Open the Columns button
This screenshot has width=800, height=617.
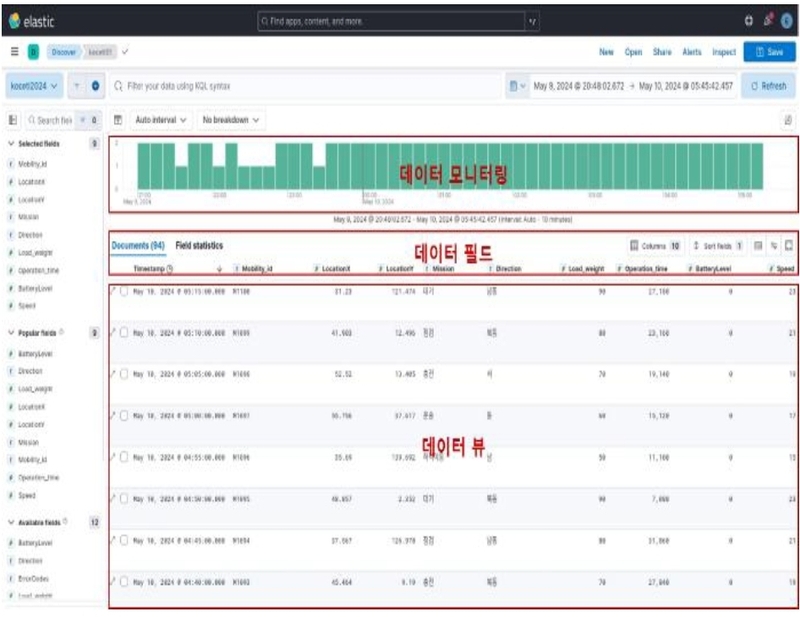click(x=656, y=246)
